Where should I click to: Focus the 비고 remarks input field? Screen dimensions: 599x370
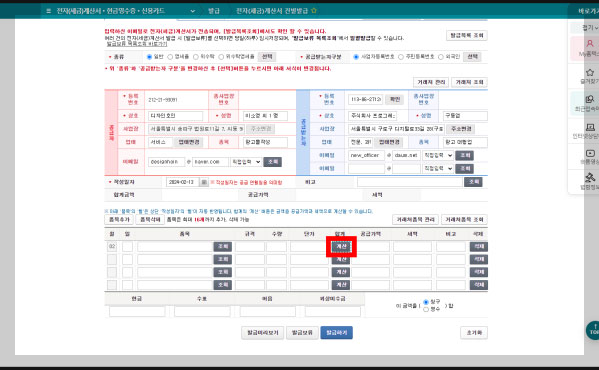410,182
